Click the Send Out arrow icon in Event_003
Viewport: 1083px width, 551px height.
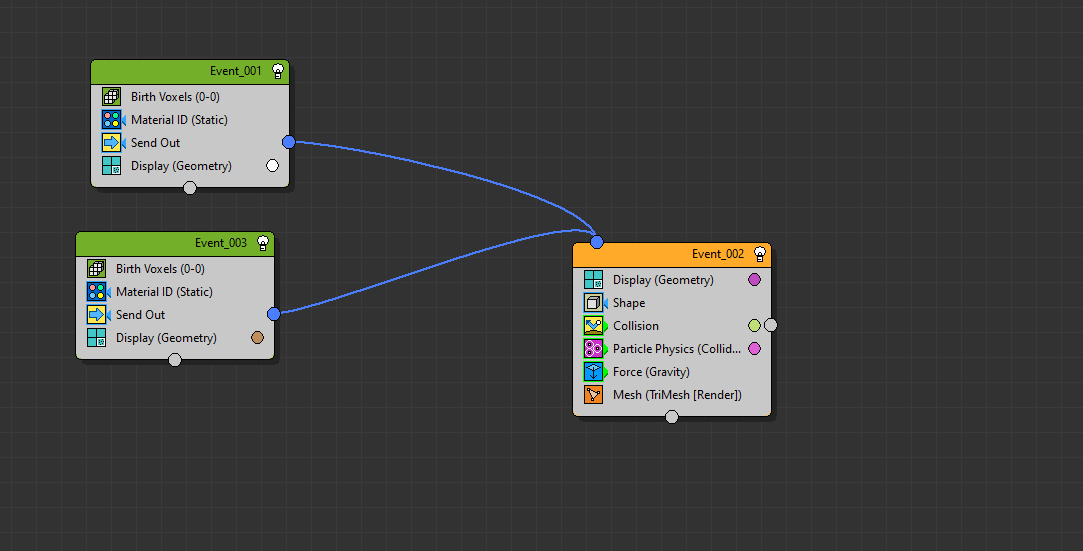point(97,315)
